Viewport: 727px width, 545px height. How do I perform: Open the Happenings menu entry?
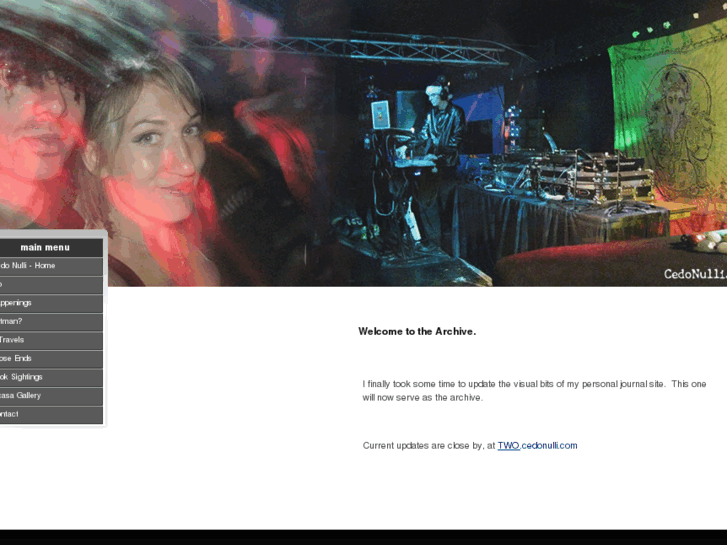(51, 303)
